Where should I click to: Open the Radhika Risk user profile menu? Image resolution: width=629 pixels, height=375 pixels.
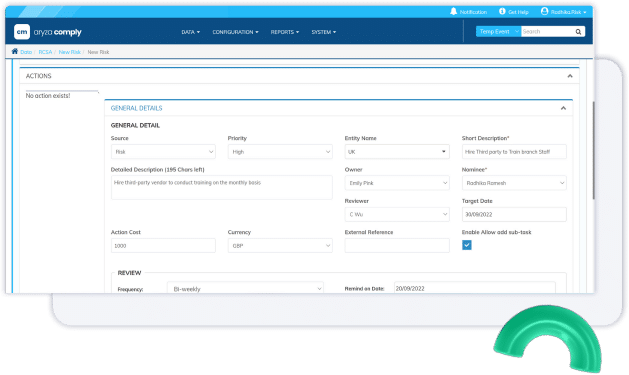click(x=563, y=12)
